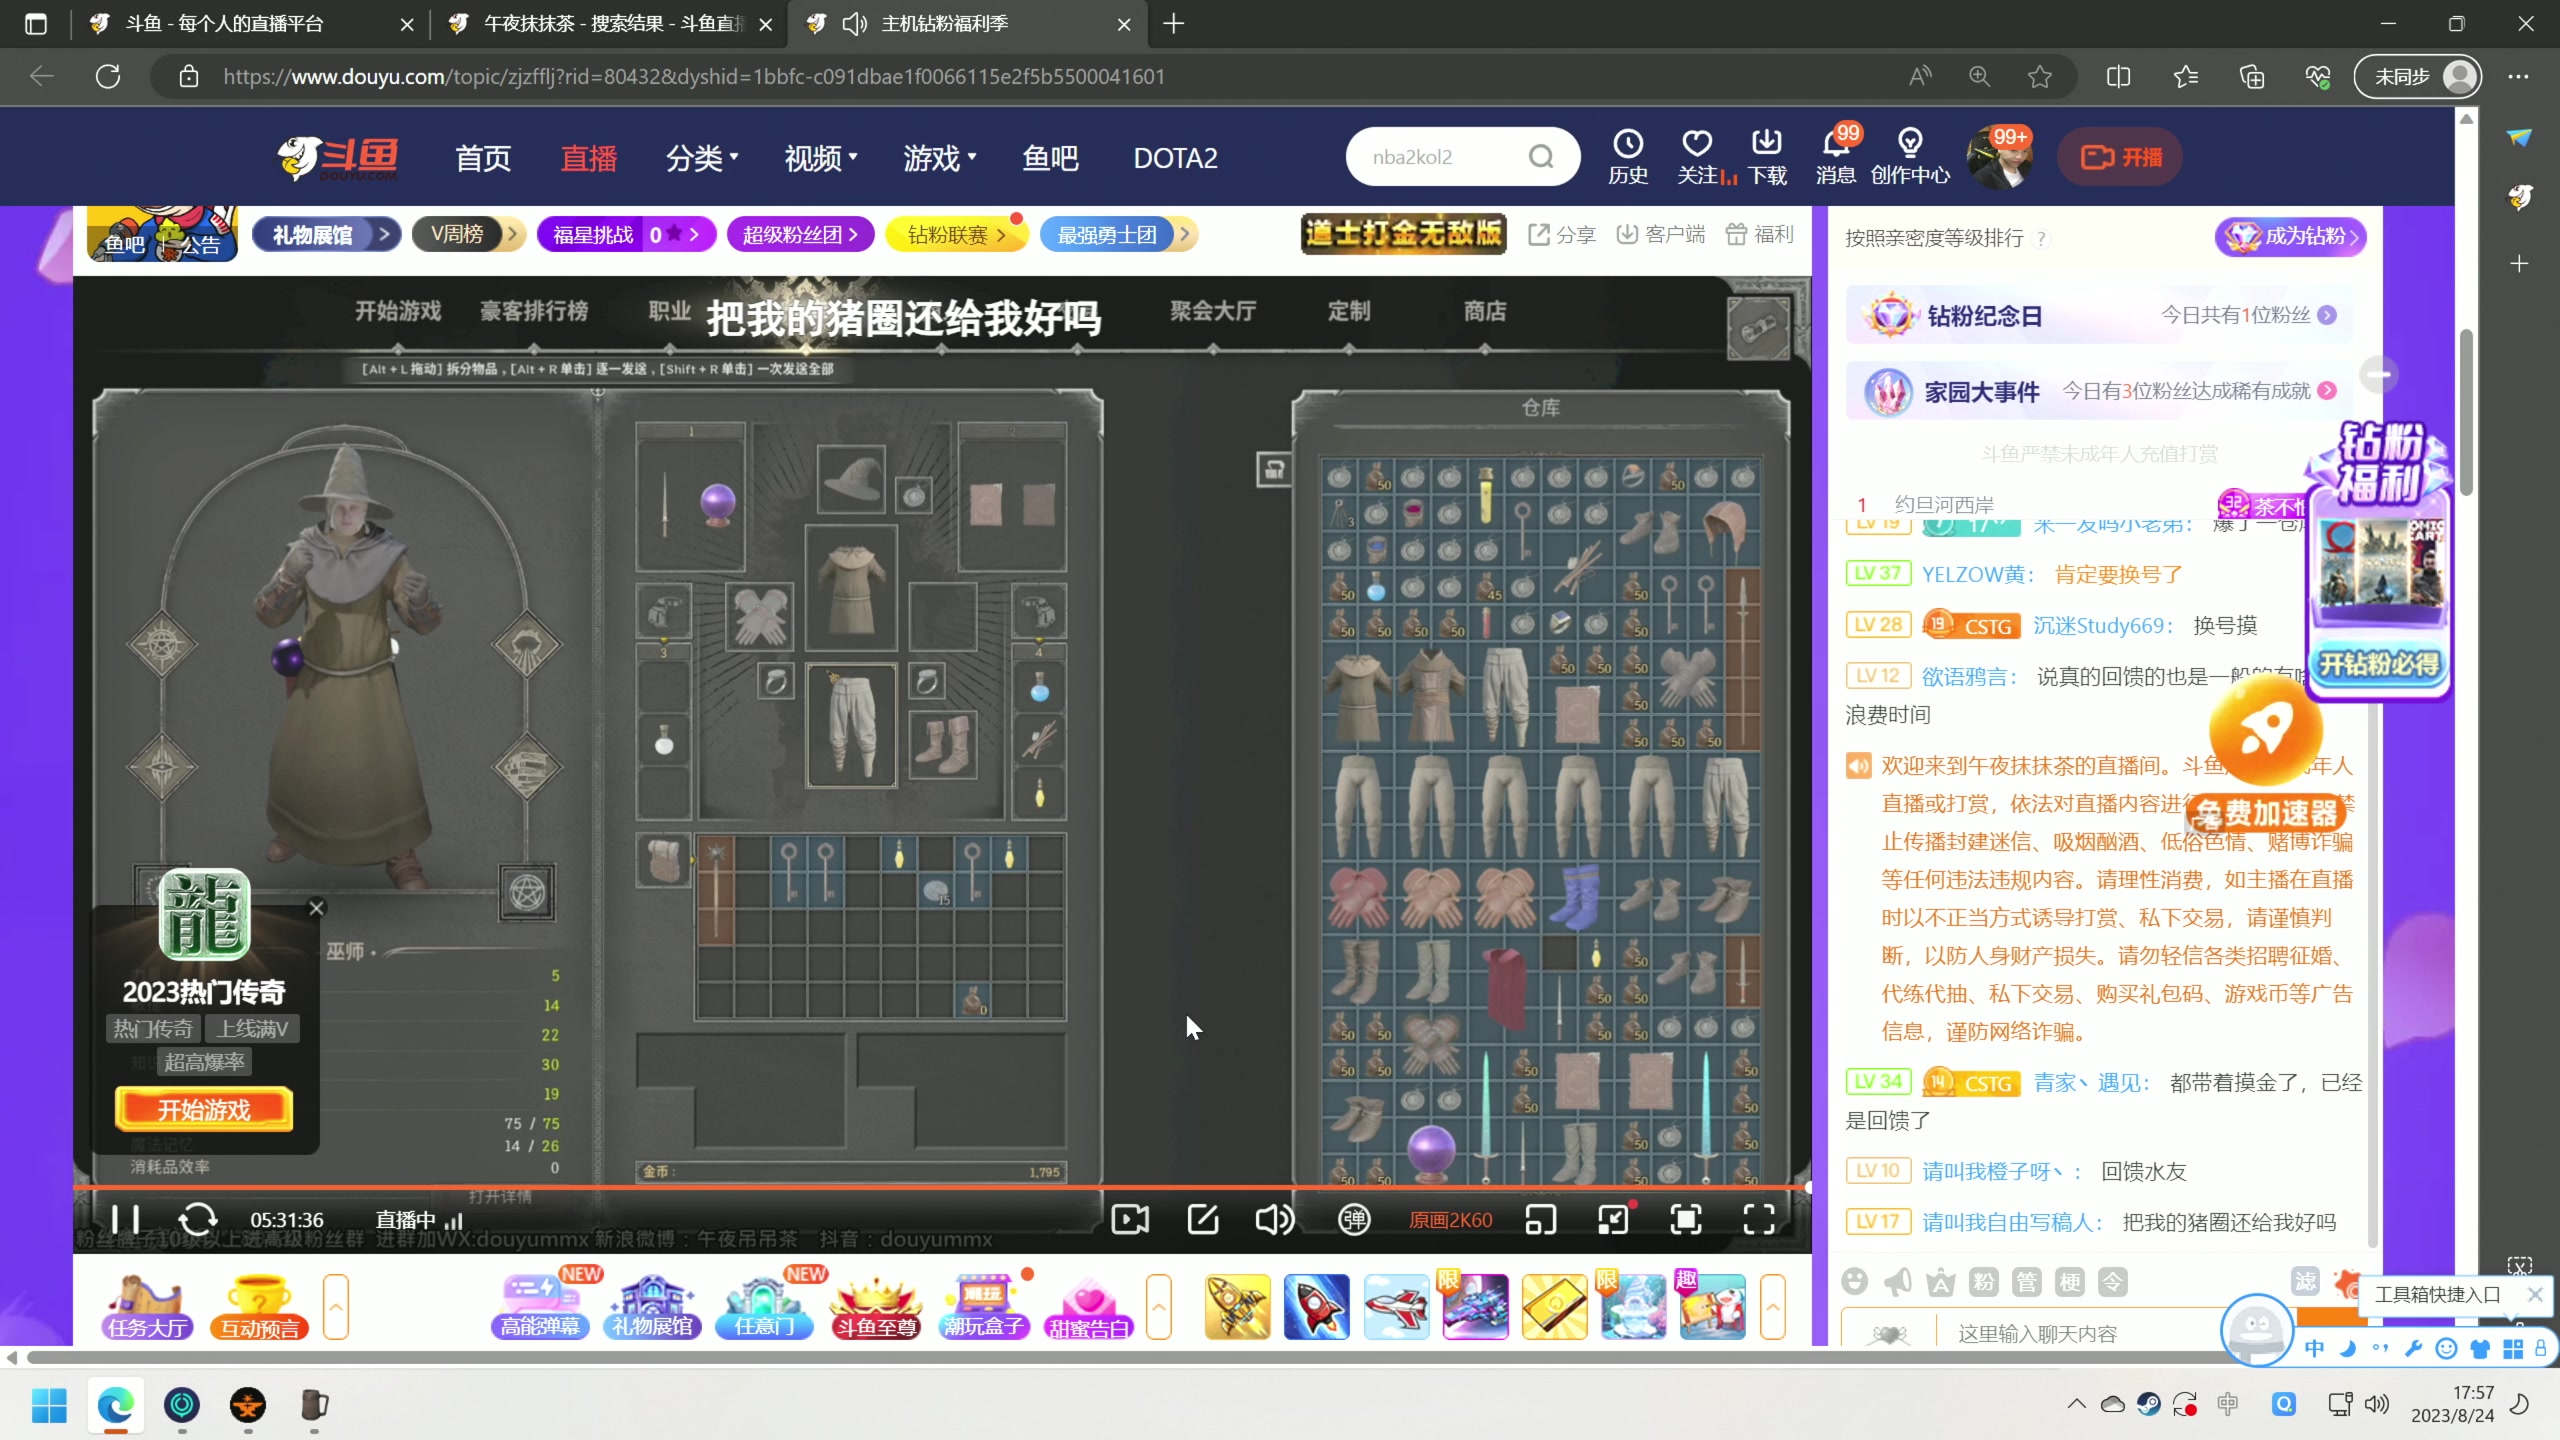This screenshot has width=2560, height=1440.
Task: Click the Douyu search box
Action: [1440, 157]
